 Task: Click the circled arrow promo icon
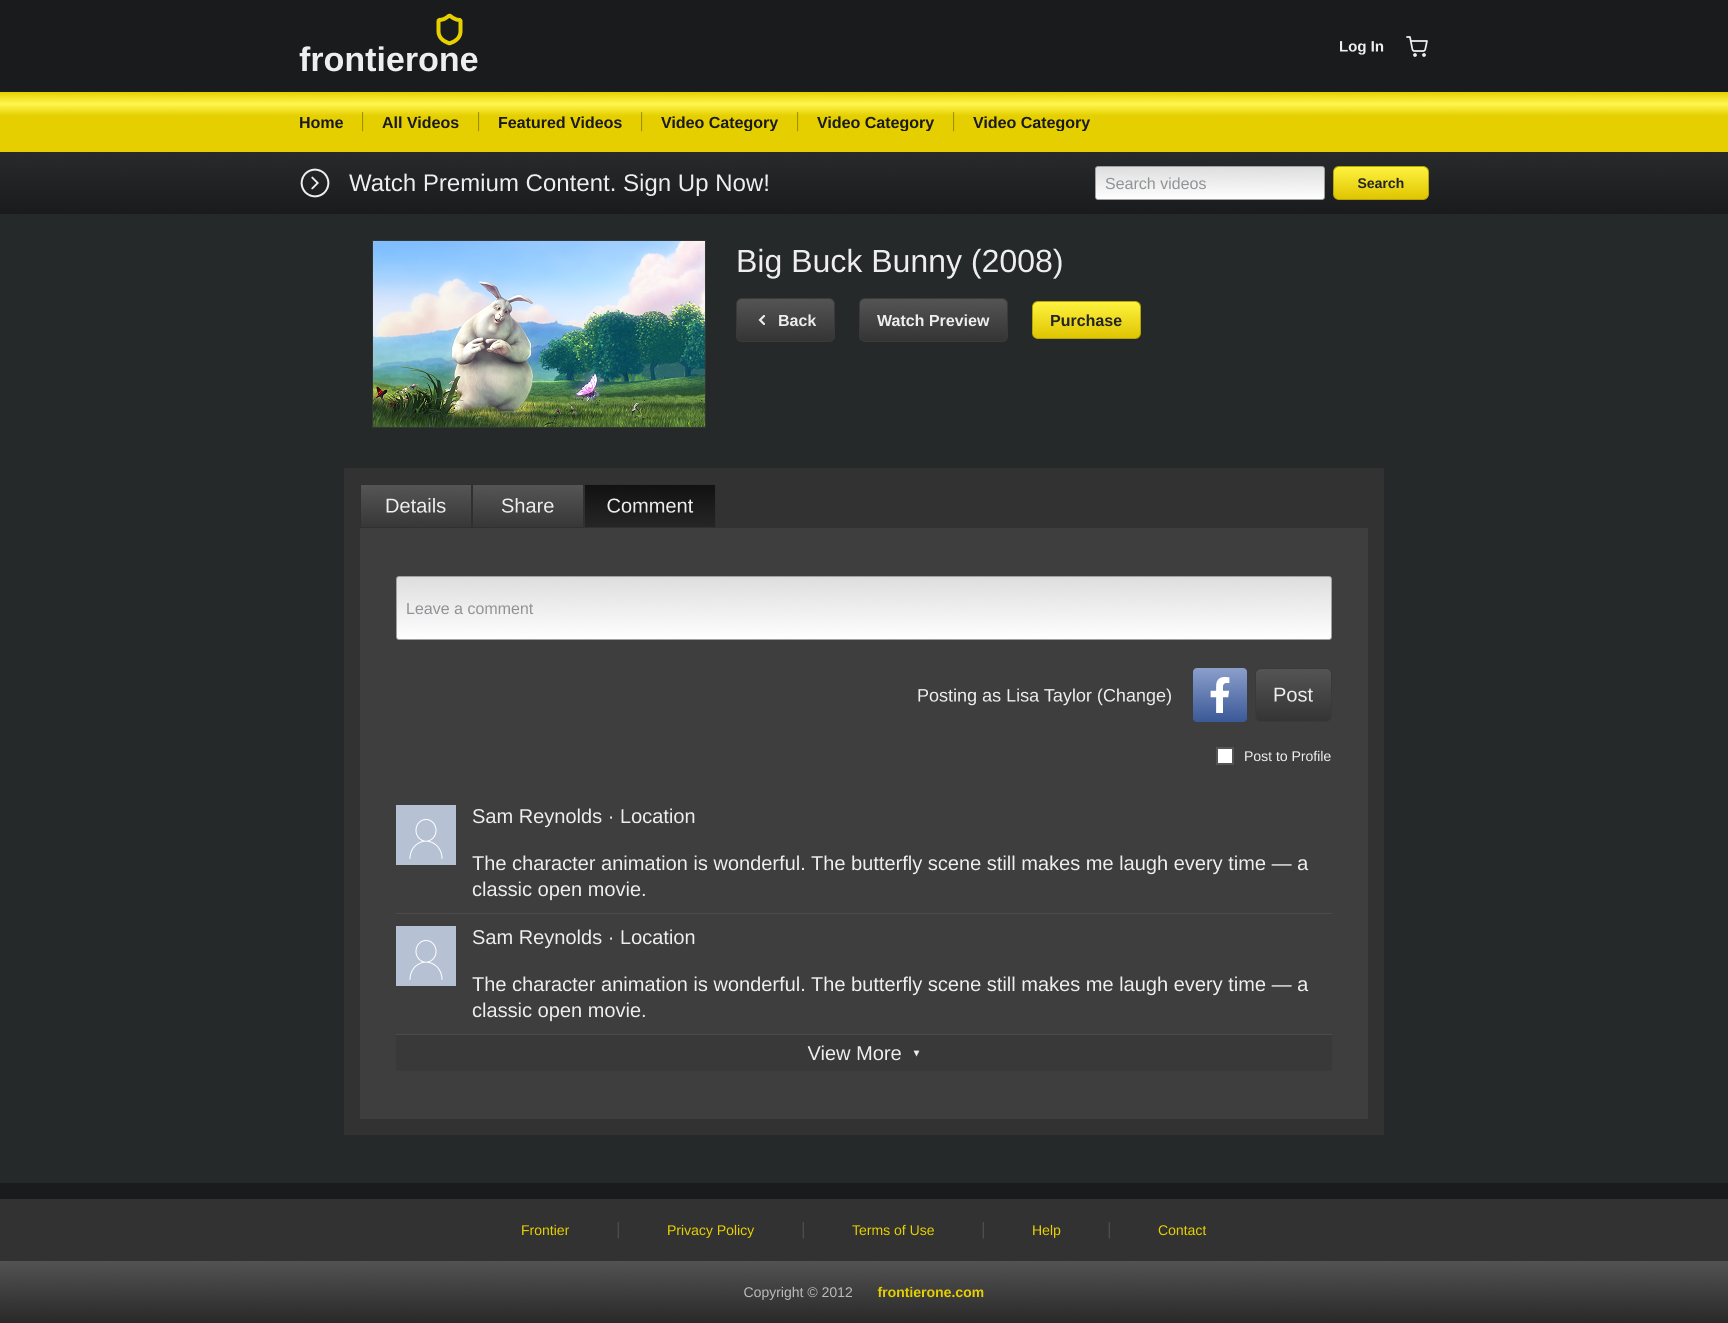(x=315, y=183)
